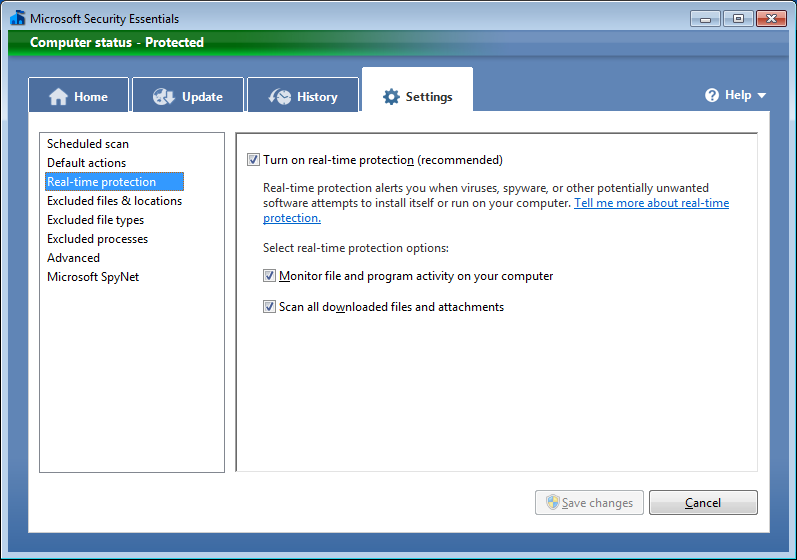This screenshot has width=797, height=560.
Task: Toggle Monitor file and program activity checkbox
Action: pos(269,276)
